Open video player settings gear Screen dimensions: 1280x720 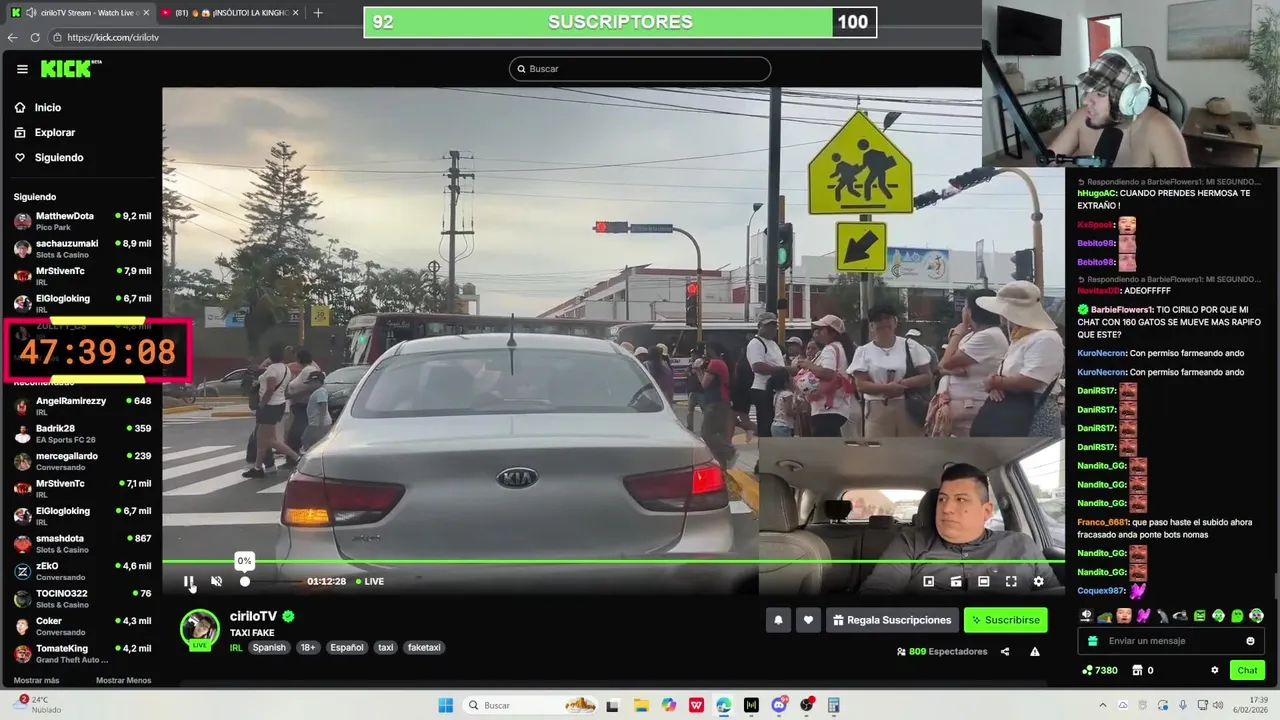point(1038,581)
